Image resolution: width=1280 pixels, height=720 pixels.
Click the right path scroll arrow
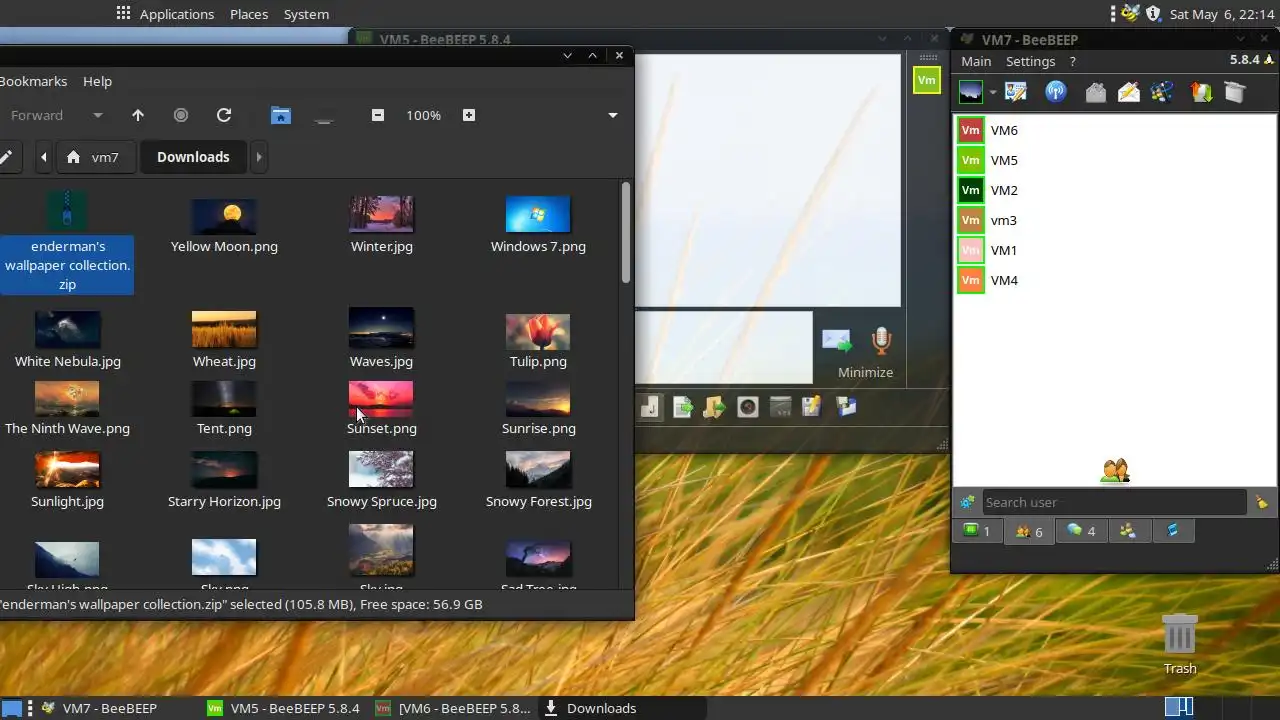point(259,157)
